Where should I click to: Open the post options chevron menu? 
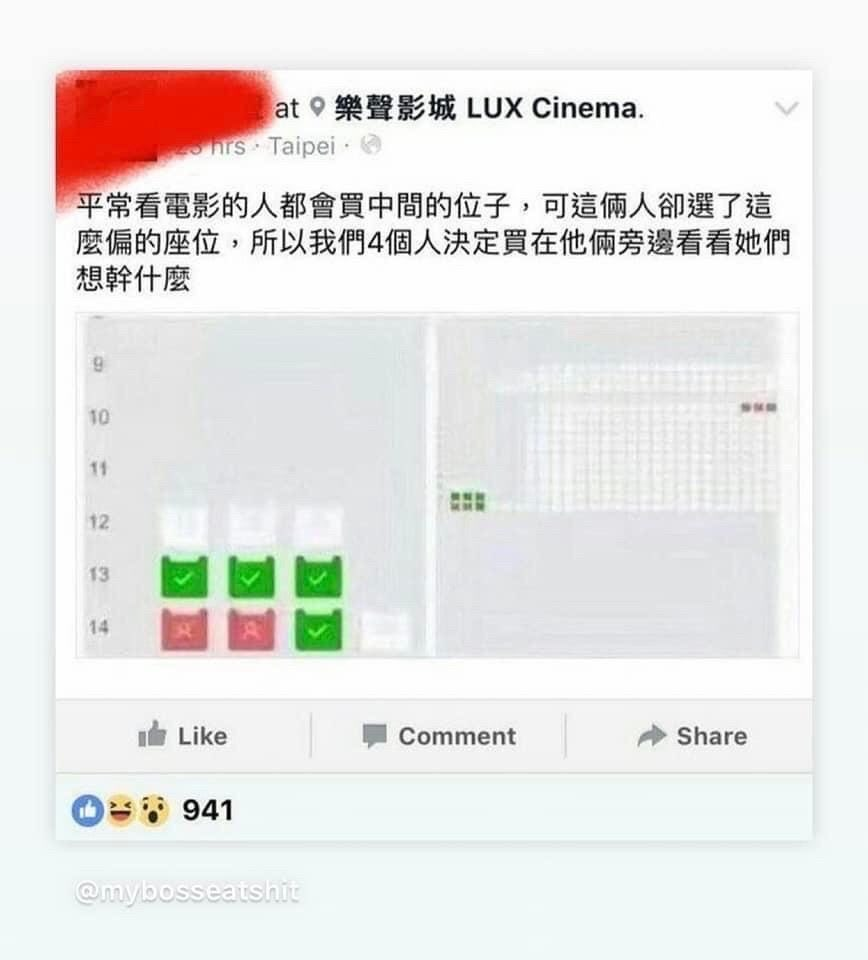click(x=786, y=108)
